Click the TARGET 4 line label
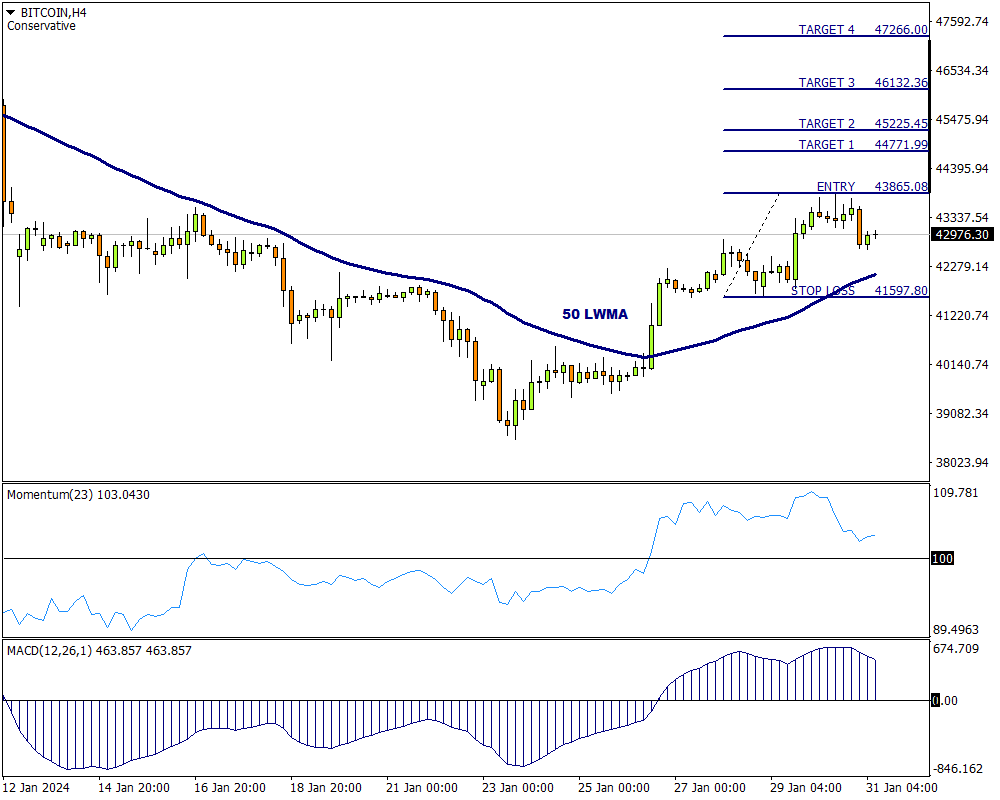Viewport: 1000px width, 800px height. pos(826,30)
